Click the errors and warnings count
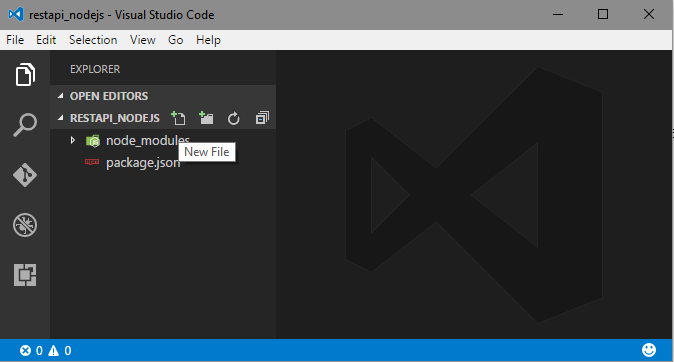Screen dimensions: 674x362 click(46, 351)
